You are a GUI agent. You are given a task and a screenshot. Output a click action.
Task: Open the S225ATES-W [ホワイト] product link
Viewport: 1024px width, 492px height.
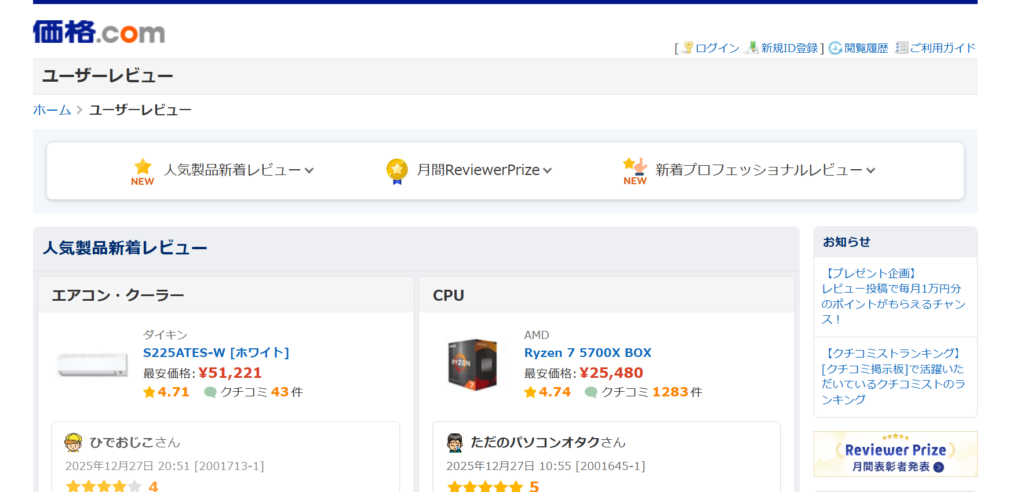pos(216,353)
